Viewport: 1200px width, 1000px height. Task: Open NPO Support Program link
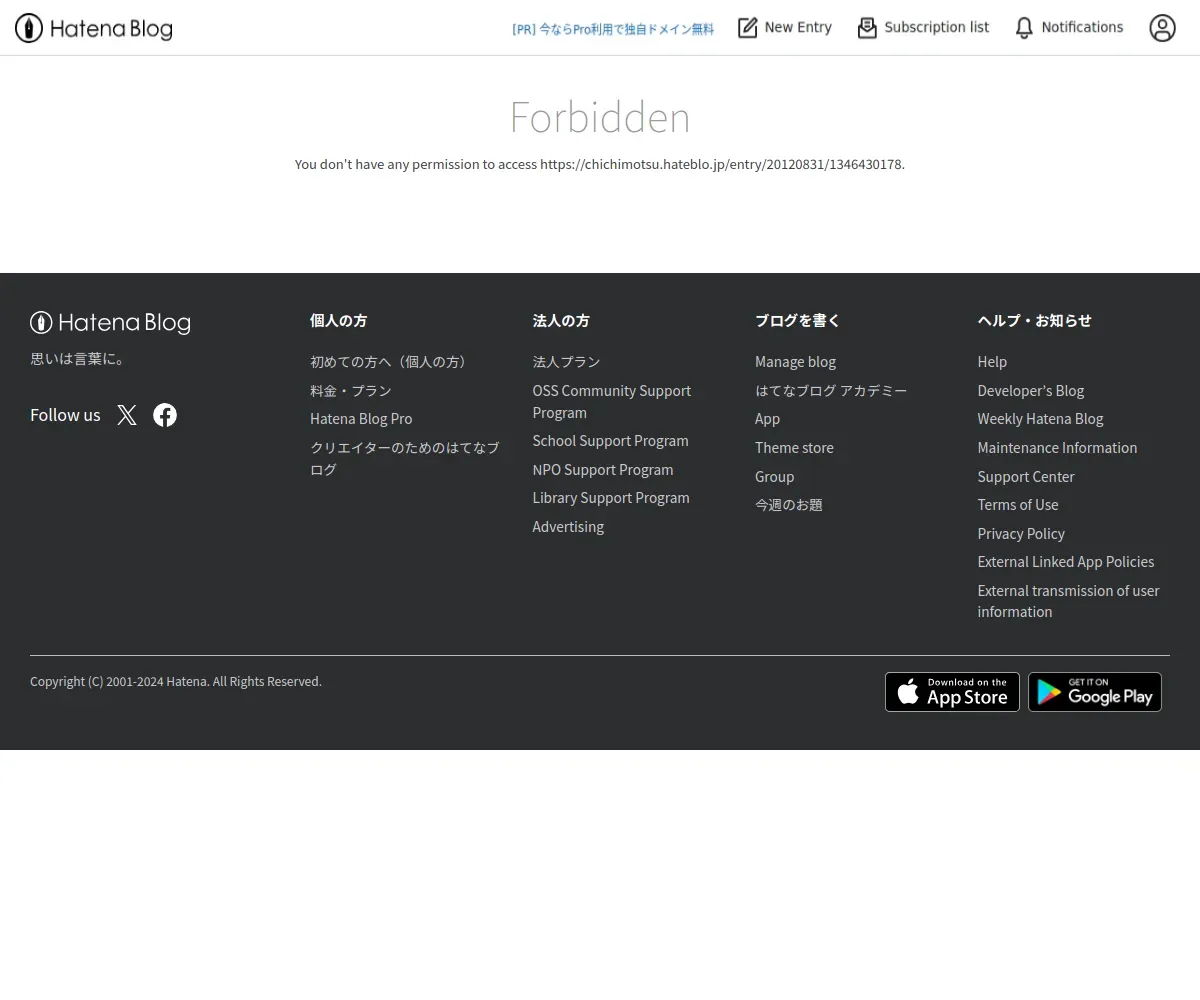click(x=603, y=470)
